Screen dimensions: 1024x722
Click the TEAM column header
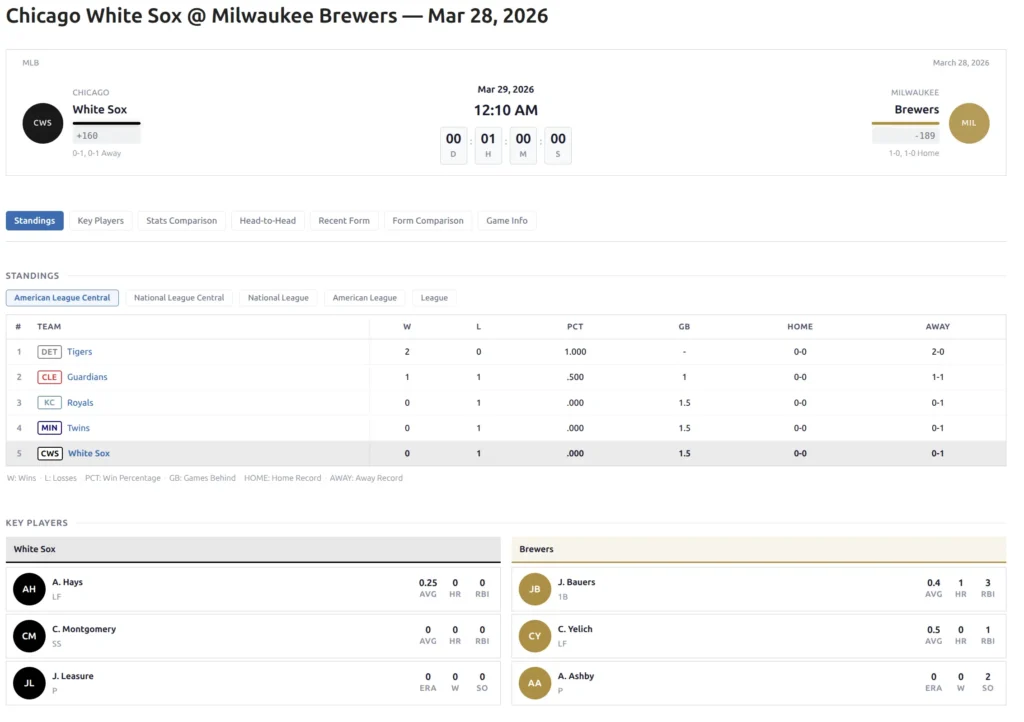(x=49, y=326)
